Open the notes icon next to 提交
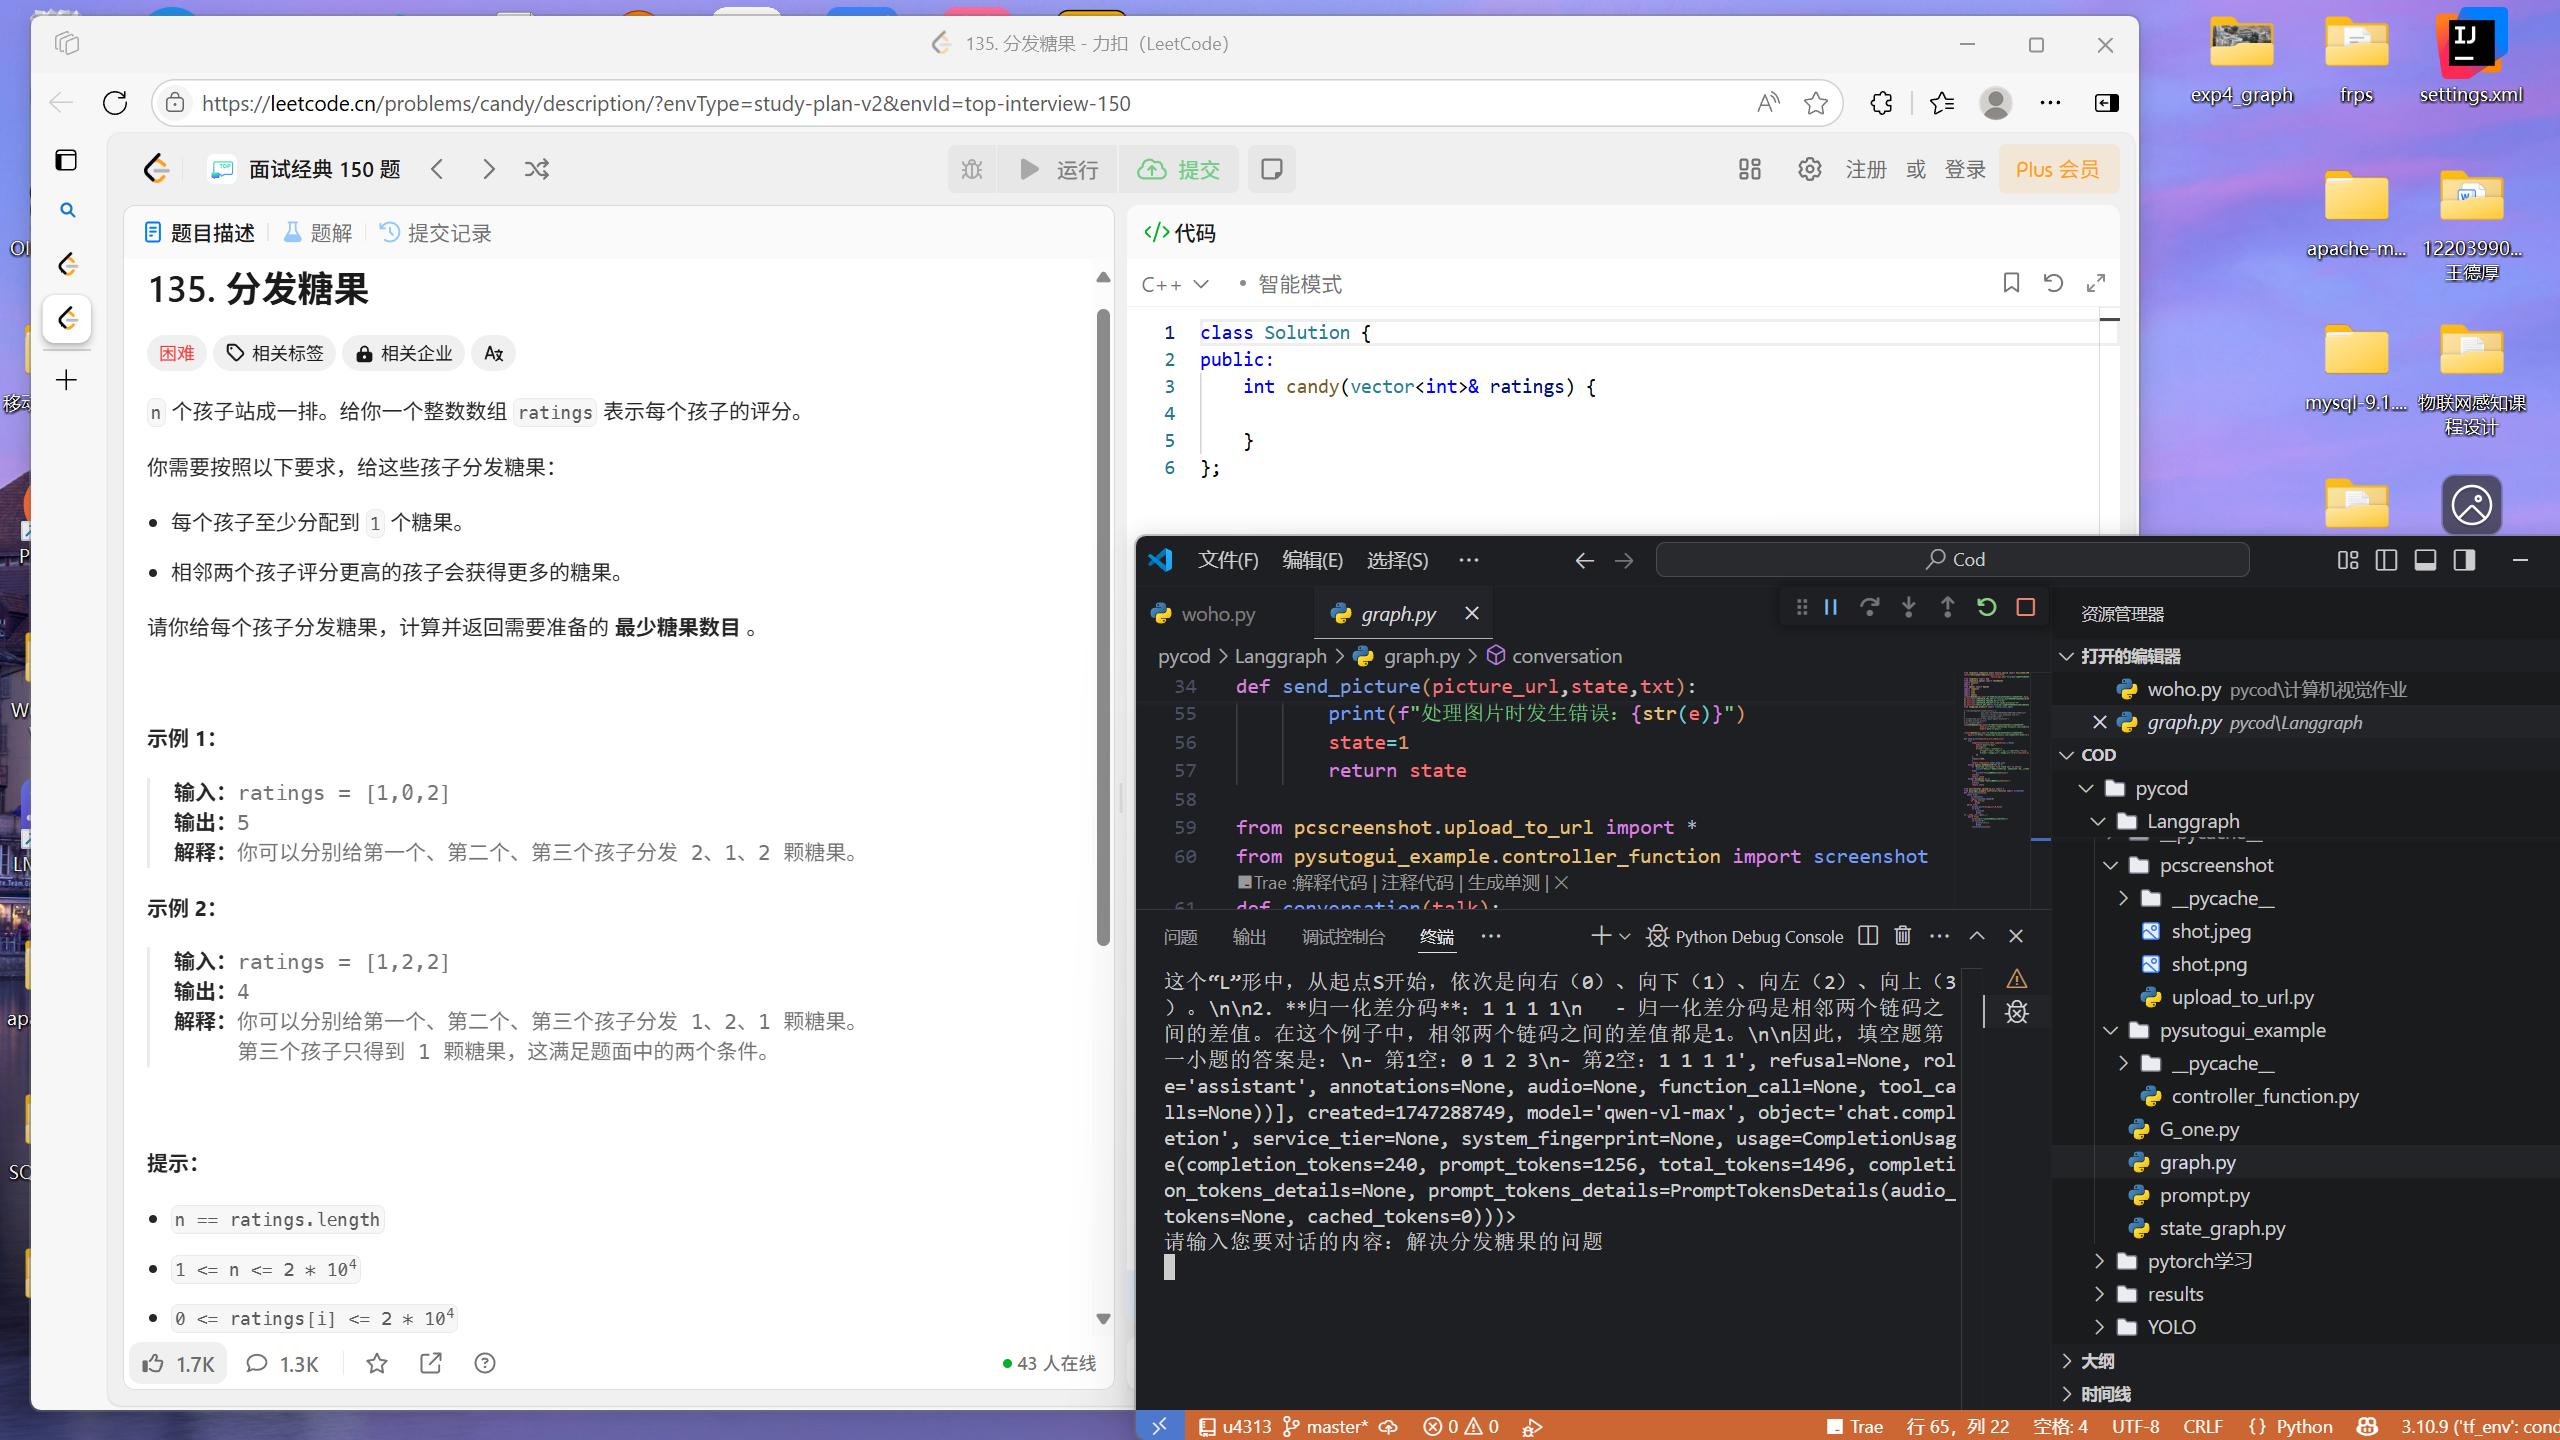2560x1440 pixels. point(1271,169)
